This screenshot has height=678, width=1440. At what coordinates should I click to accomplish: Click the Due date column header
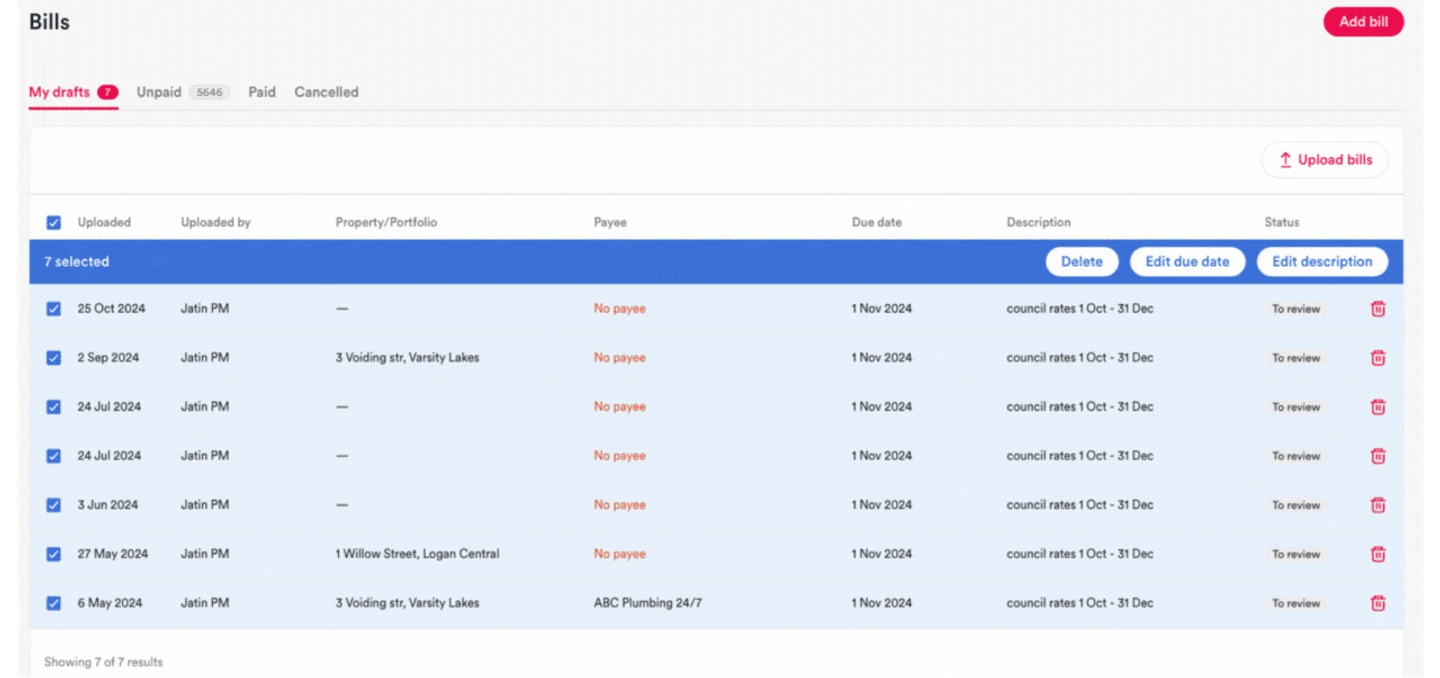click(x=876, y=223)
